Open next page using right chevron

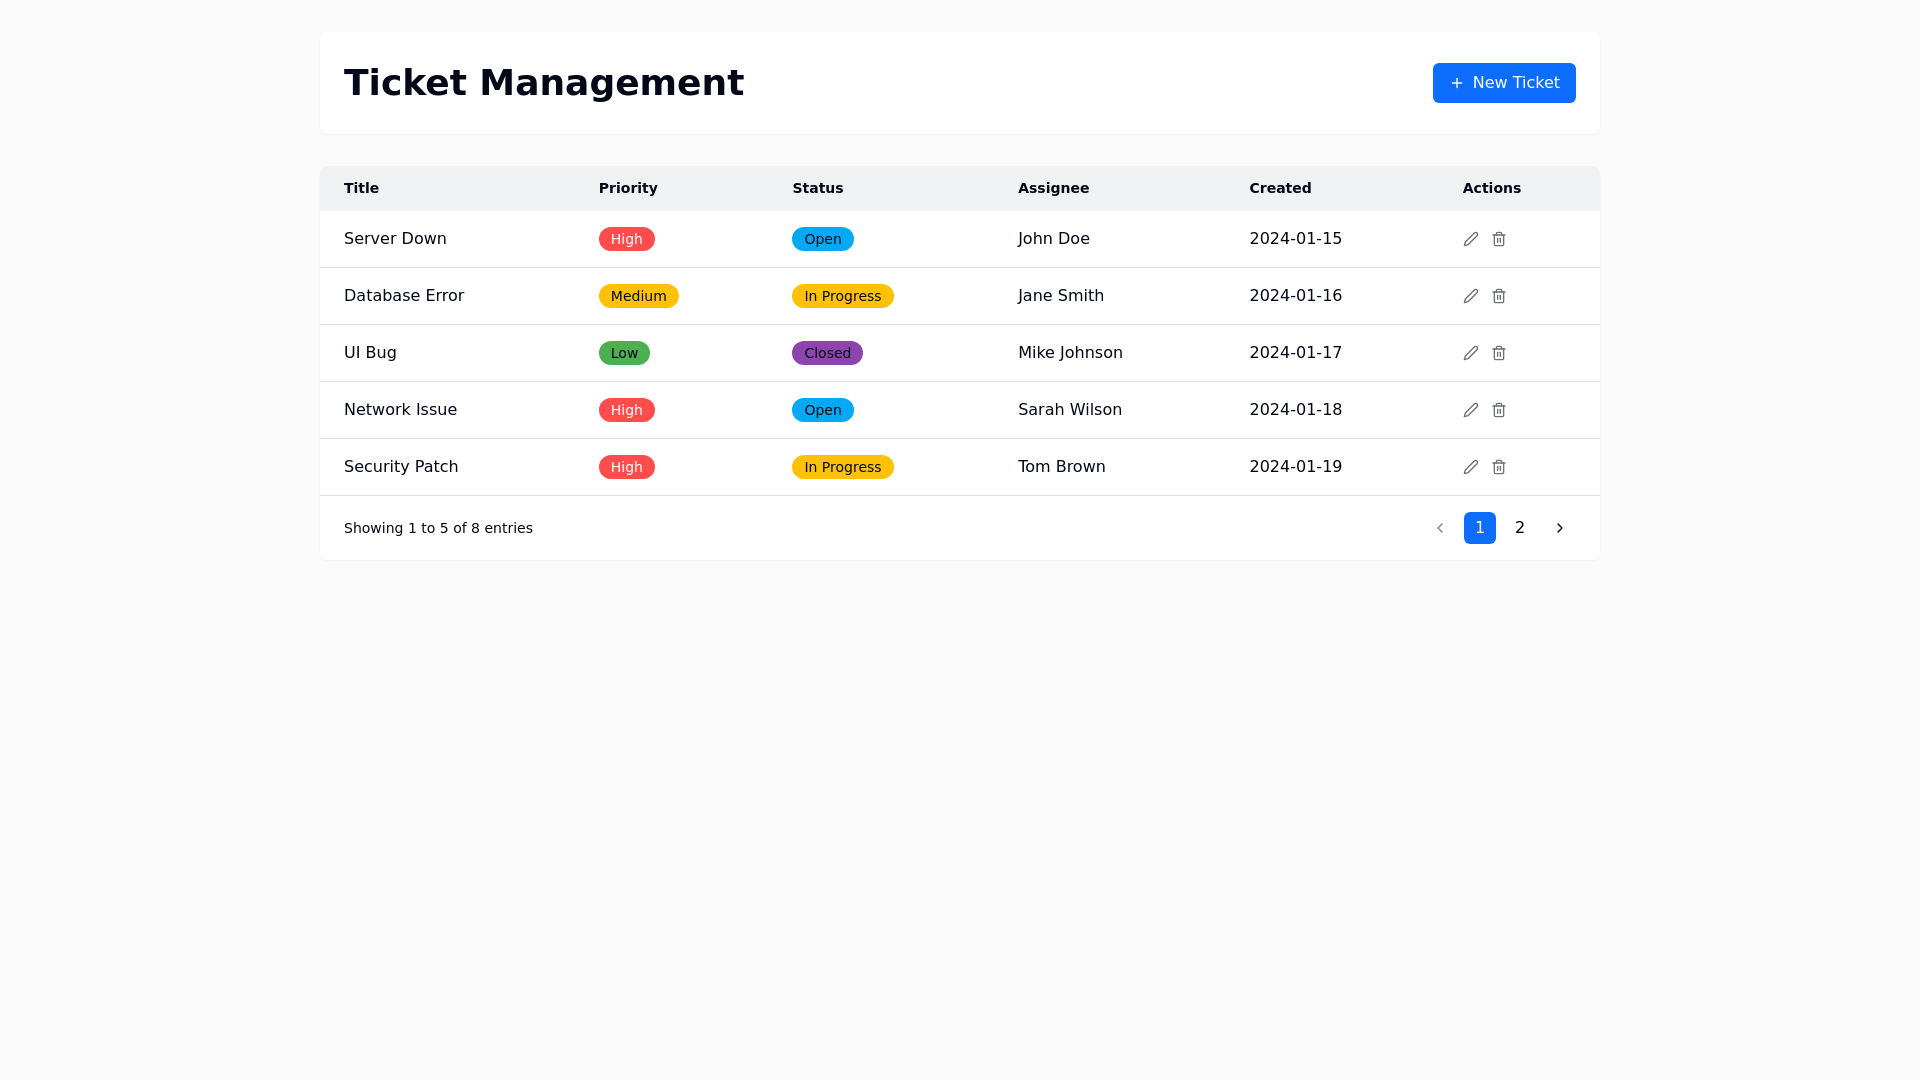(x=1560, y=528)
